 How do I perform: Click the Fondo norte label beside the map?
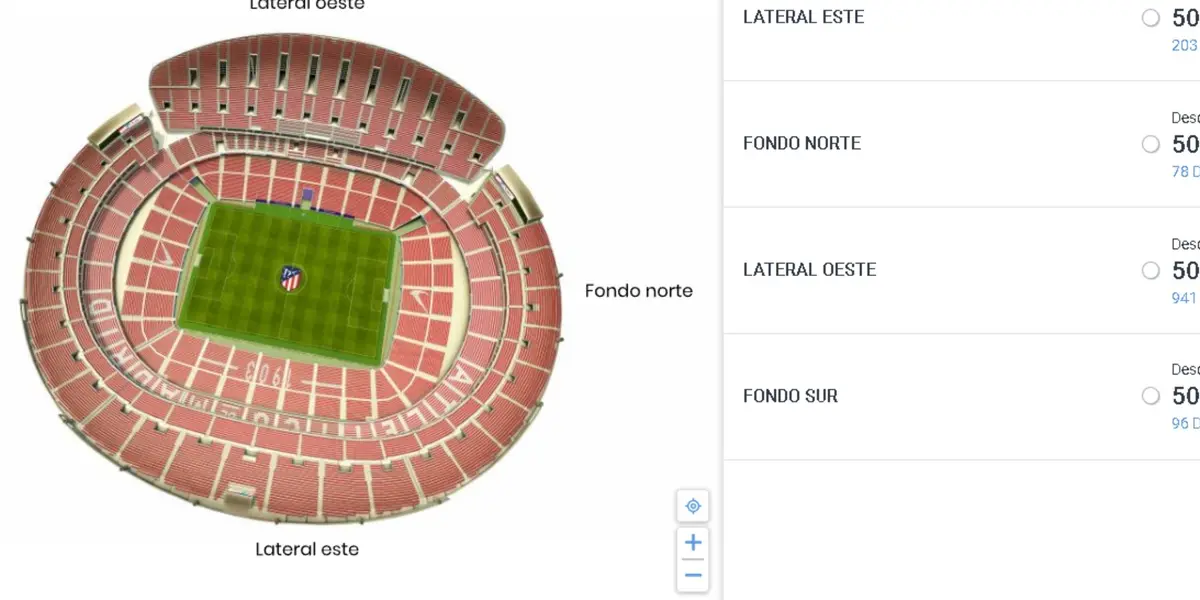point(639,290)
